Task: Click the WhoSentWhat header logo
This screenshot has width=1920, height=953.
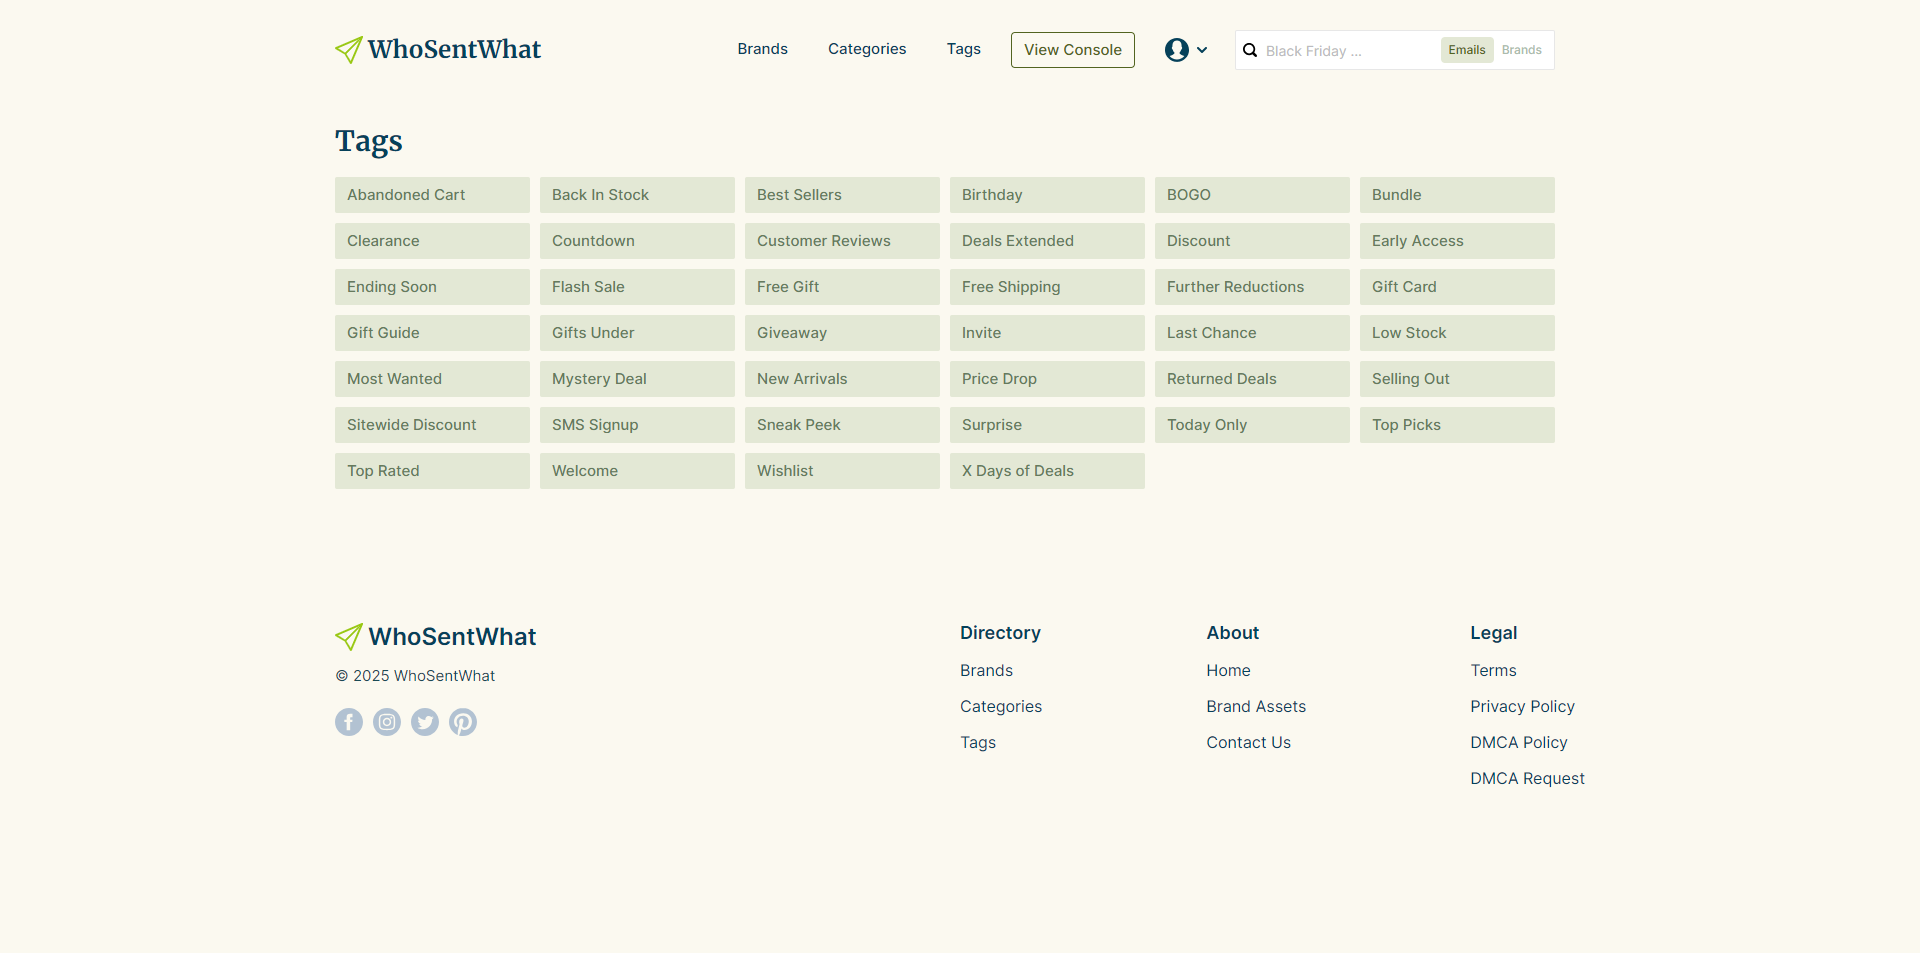Action: pyautogui.click(x=438, y=50)
